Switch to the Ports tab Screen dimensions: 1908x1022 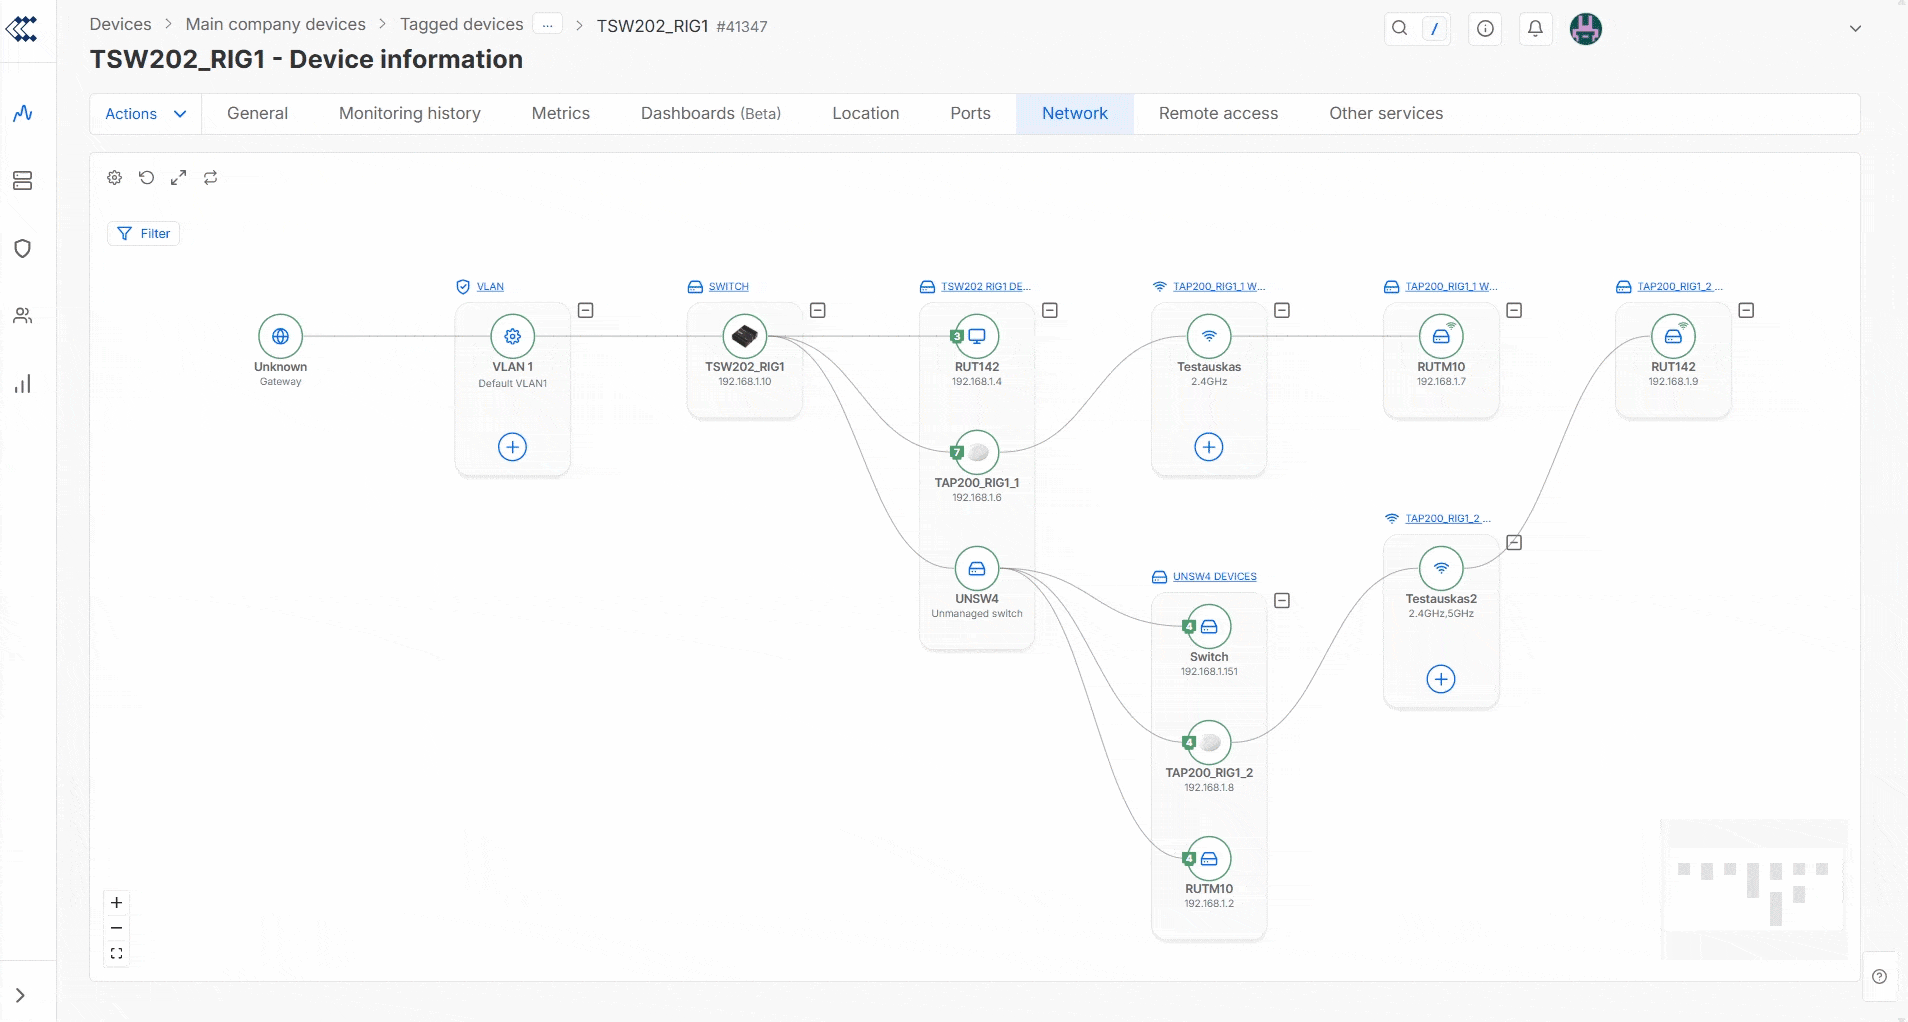click(970, 114)
